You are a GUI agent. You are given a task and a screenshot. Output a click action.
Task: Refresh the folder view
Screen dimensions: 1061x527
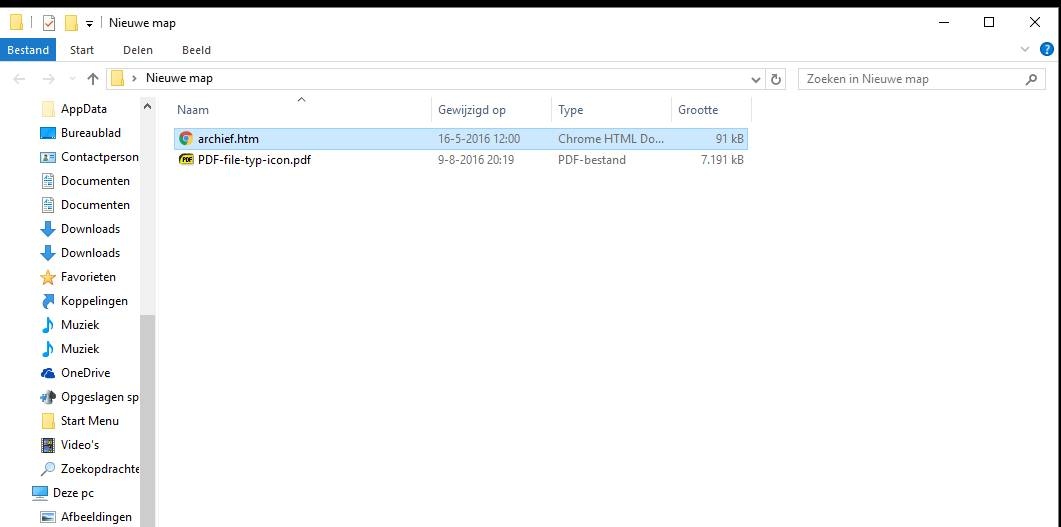(x=776, y=79)
